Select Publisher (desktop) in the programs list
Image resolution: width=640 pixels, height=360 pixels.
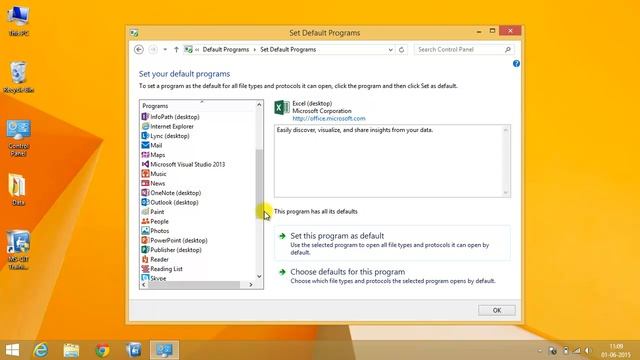pos(171,250)
